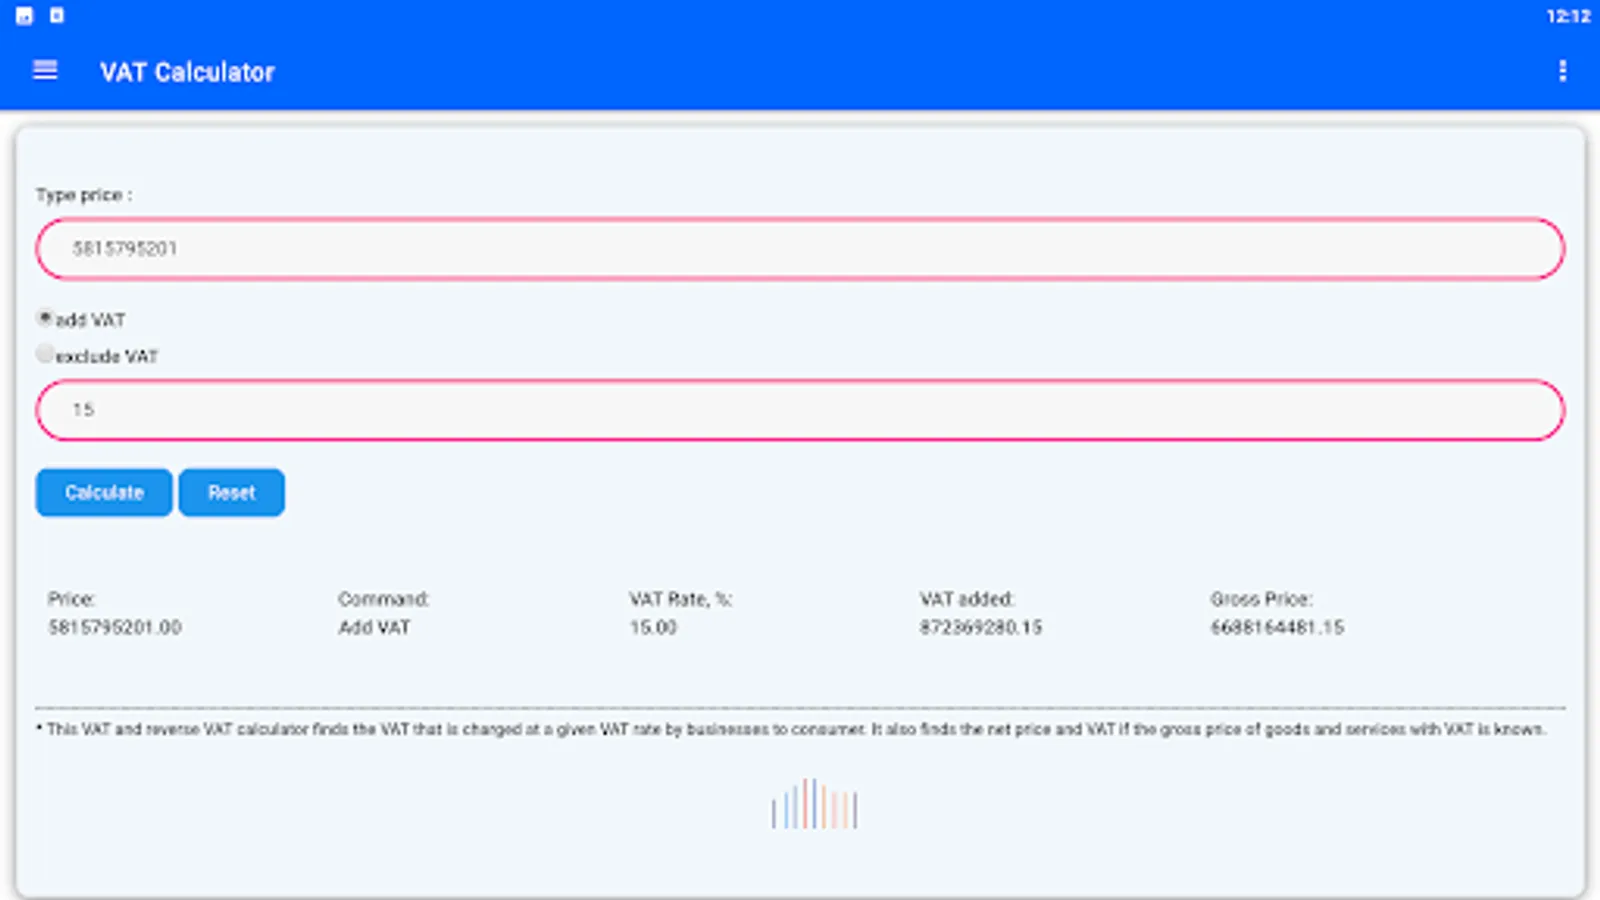This screenshot has height=900, width=1600.
Task: Click the 'Price:' result label
Action: (x=72, y=599)
